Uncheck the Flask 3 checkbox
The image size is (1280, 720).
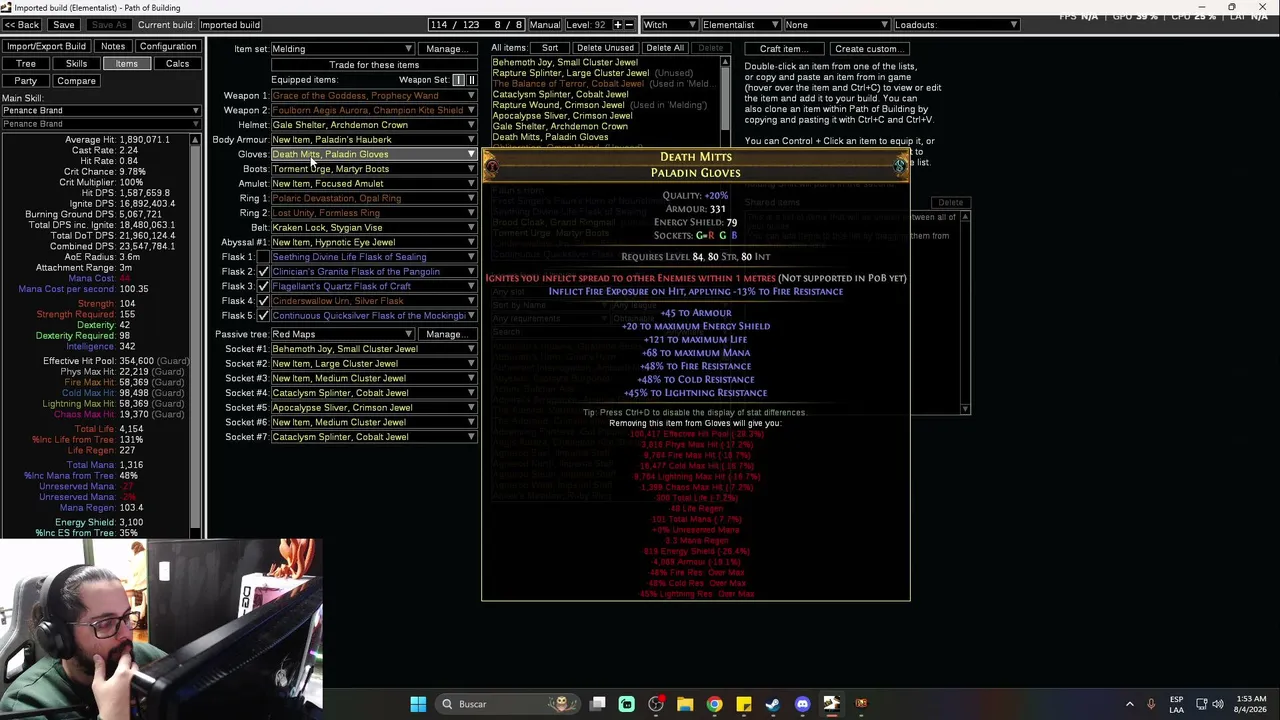click(x=263, y=286)
